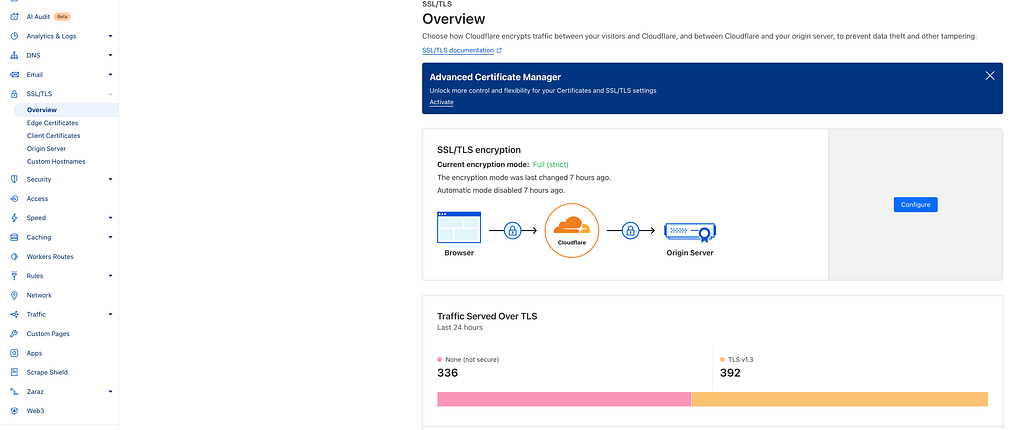Click the Web3 globe icon
The image size is (1024, 430).
[14, 411]
